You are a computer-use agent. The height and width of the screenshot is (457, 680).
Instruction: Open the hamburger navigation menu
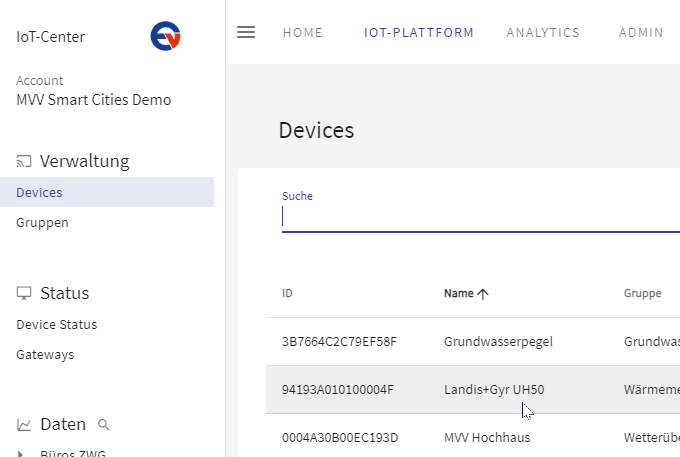tap(246, 32)
